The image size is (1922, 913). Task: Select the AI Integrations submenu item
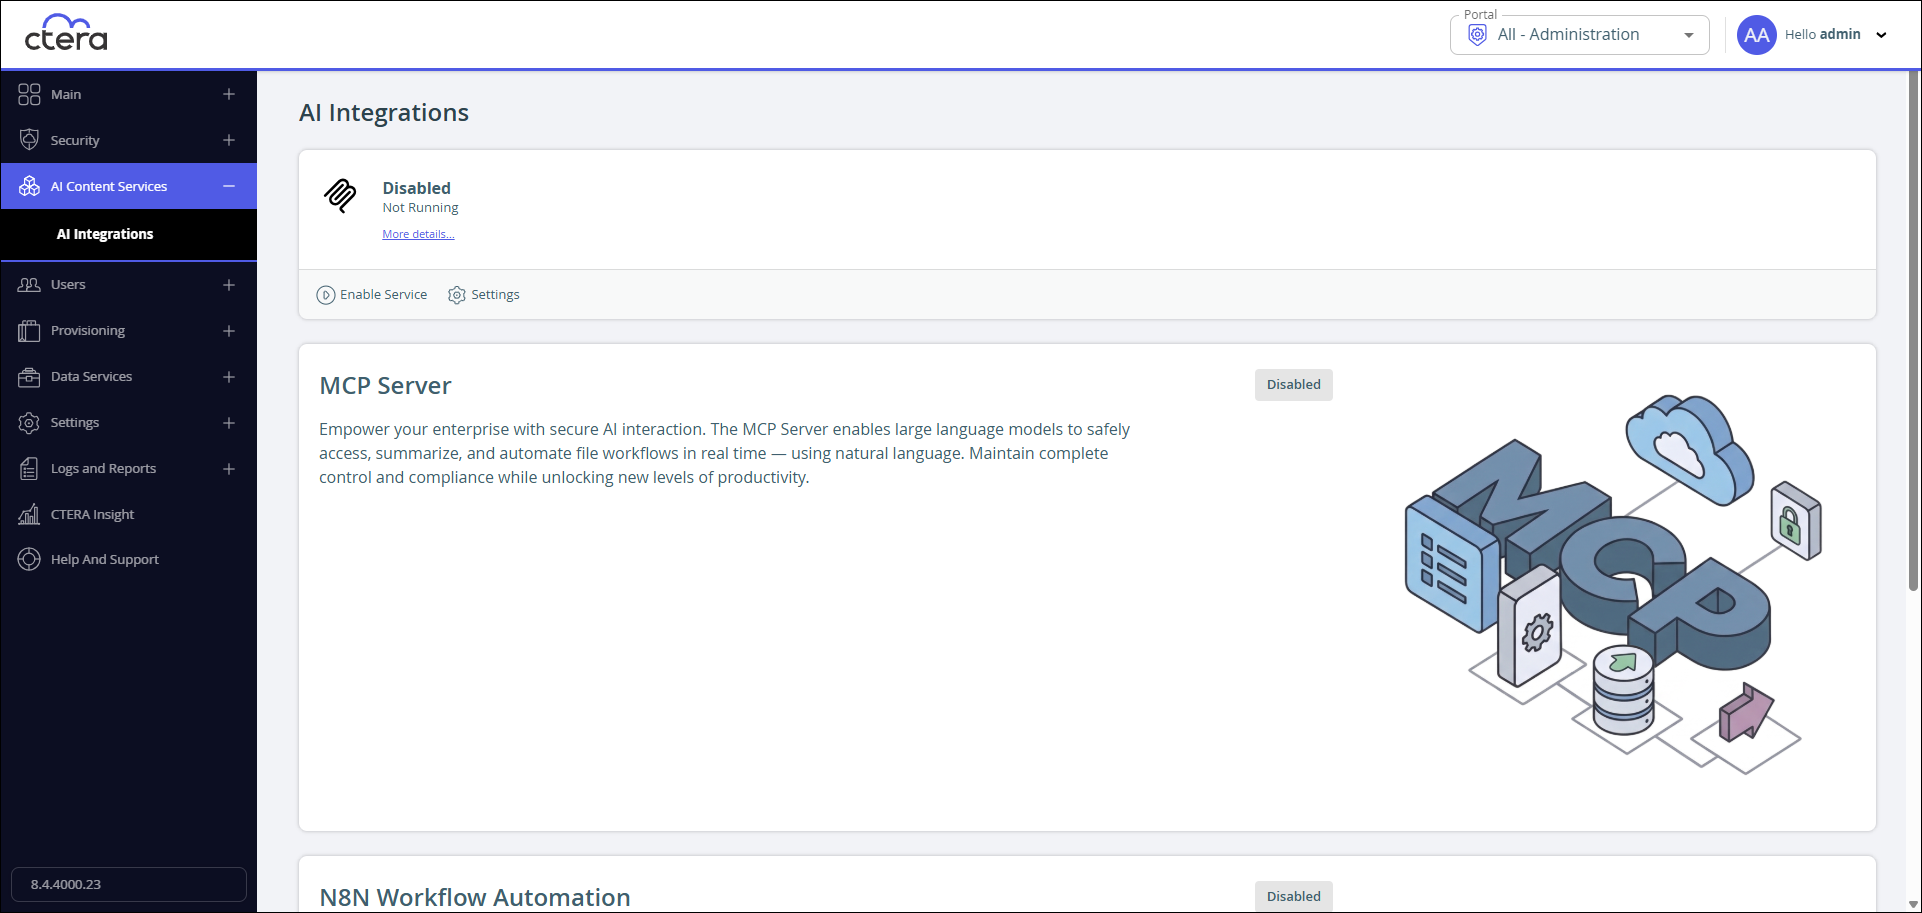click(105, 234)
